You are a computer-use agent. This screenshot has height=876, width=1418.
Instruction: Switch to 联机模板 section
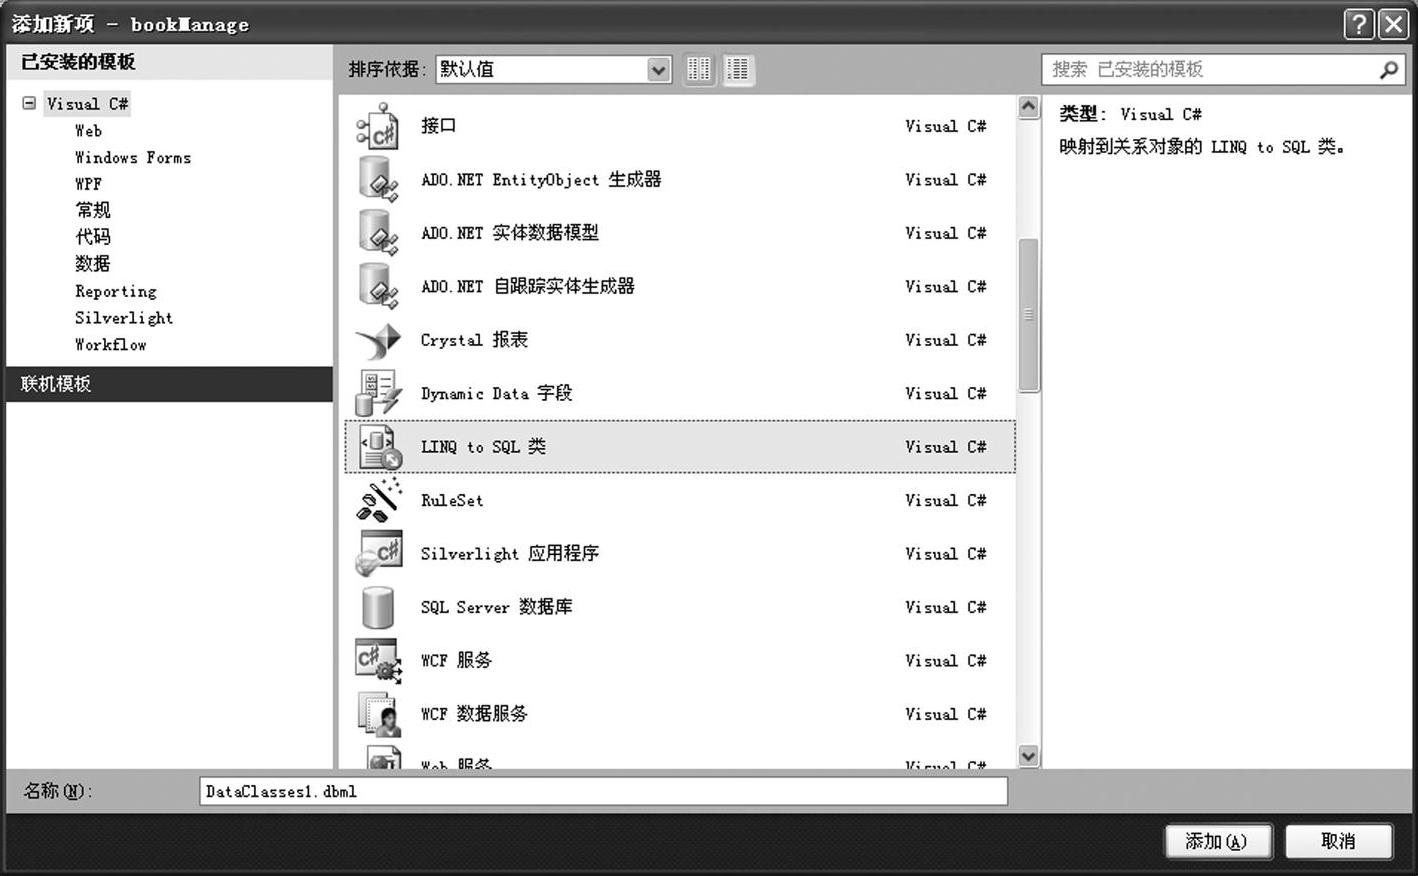169,384
